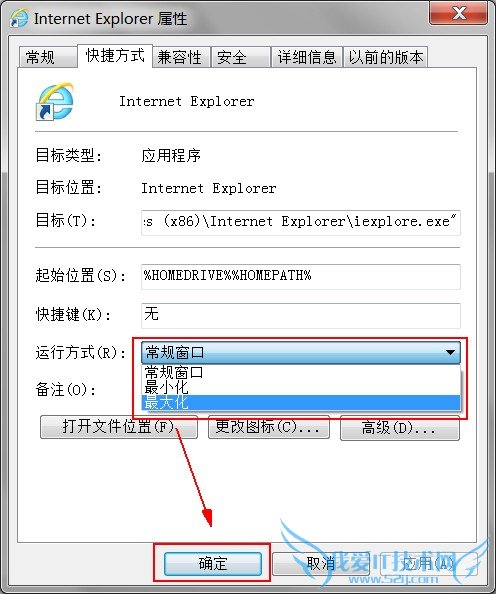Viewport: 496px width, 594px height.
Task: Close the properties dialog with X button
Action: click(x=459, y=13)
